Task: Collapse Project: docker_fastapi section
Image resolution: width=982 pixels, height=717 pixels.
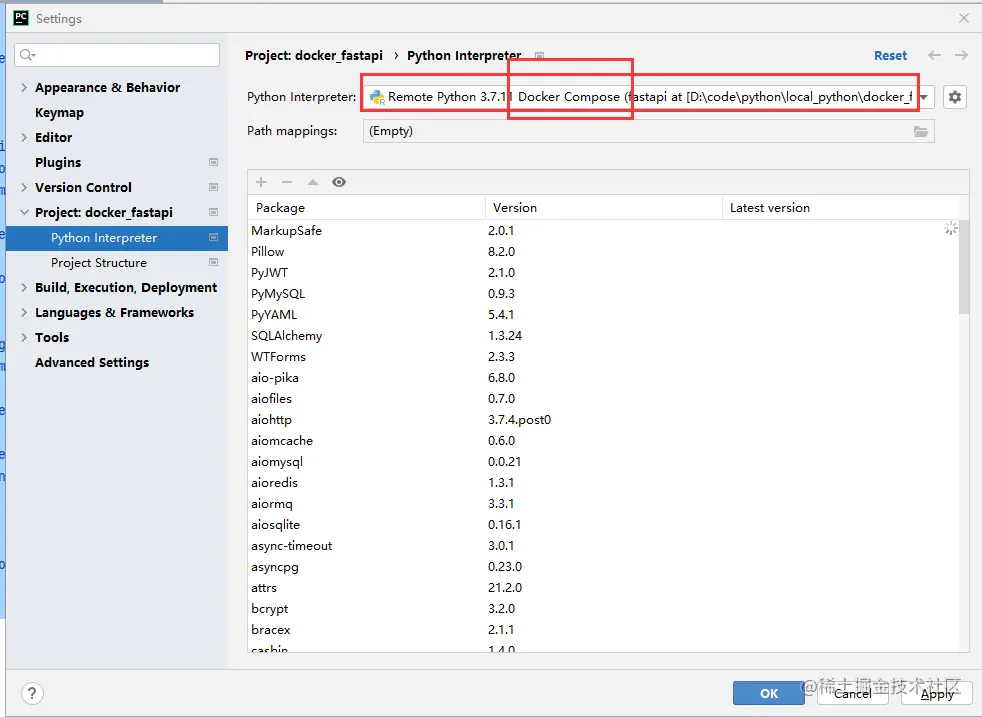Action: tap(24, 212)
